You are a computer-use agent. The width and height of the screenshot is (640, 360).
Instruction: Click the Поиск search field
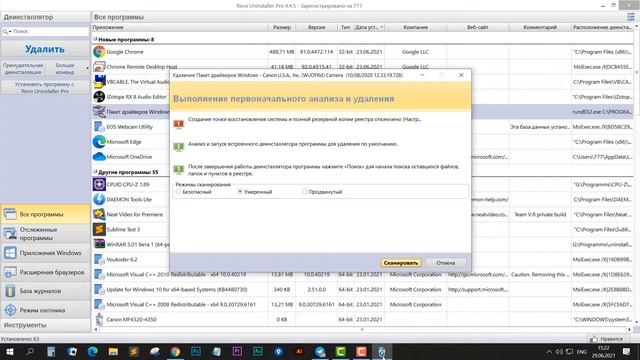click(49, 31)
